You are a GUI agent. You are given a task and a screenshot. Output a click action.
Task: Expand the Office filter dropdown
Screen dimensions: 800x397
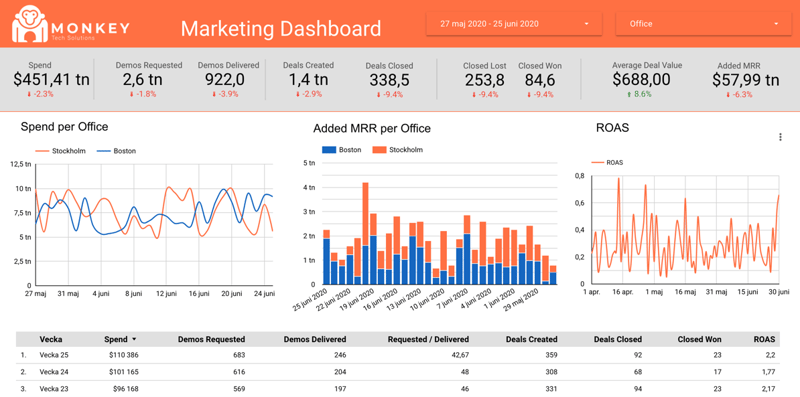tap(704, 24)
